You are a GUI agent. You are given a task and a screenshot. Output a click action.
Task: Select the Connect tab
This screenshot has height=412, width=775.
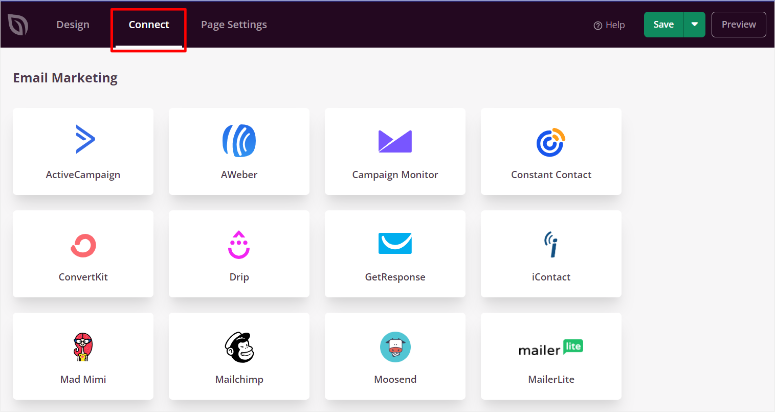(x=149, y=25)
